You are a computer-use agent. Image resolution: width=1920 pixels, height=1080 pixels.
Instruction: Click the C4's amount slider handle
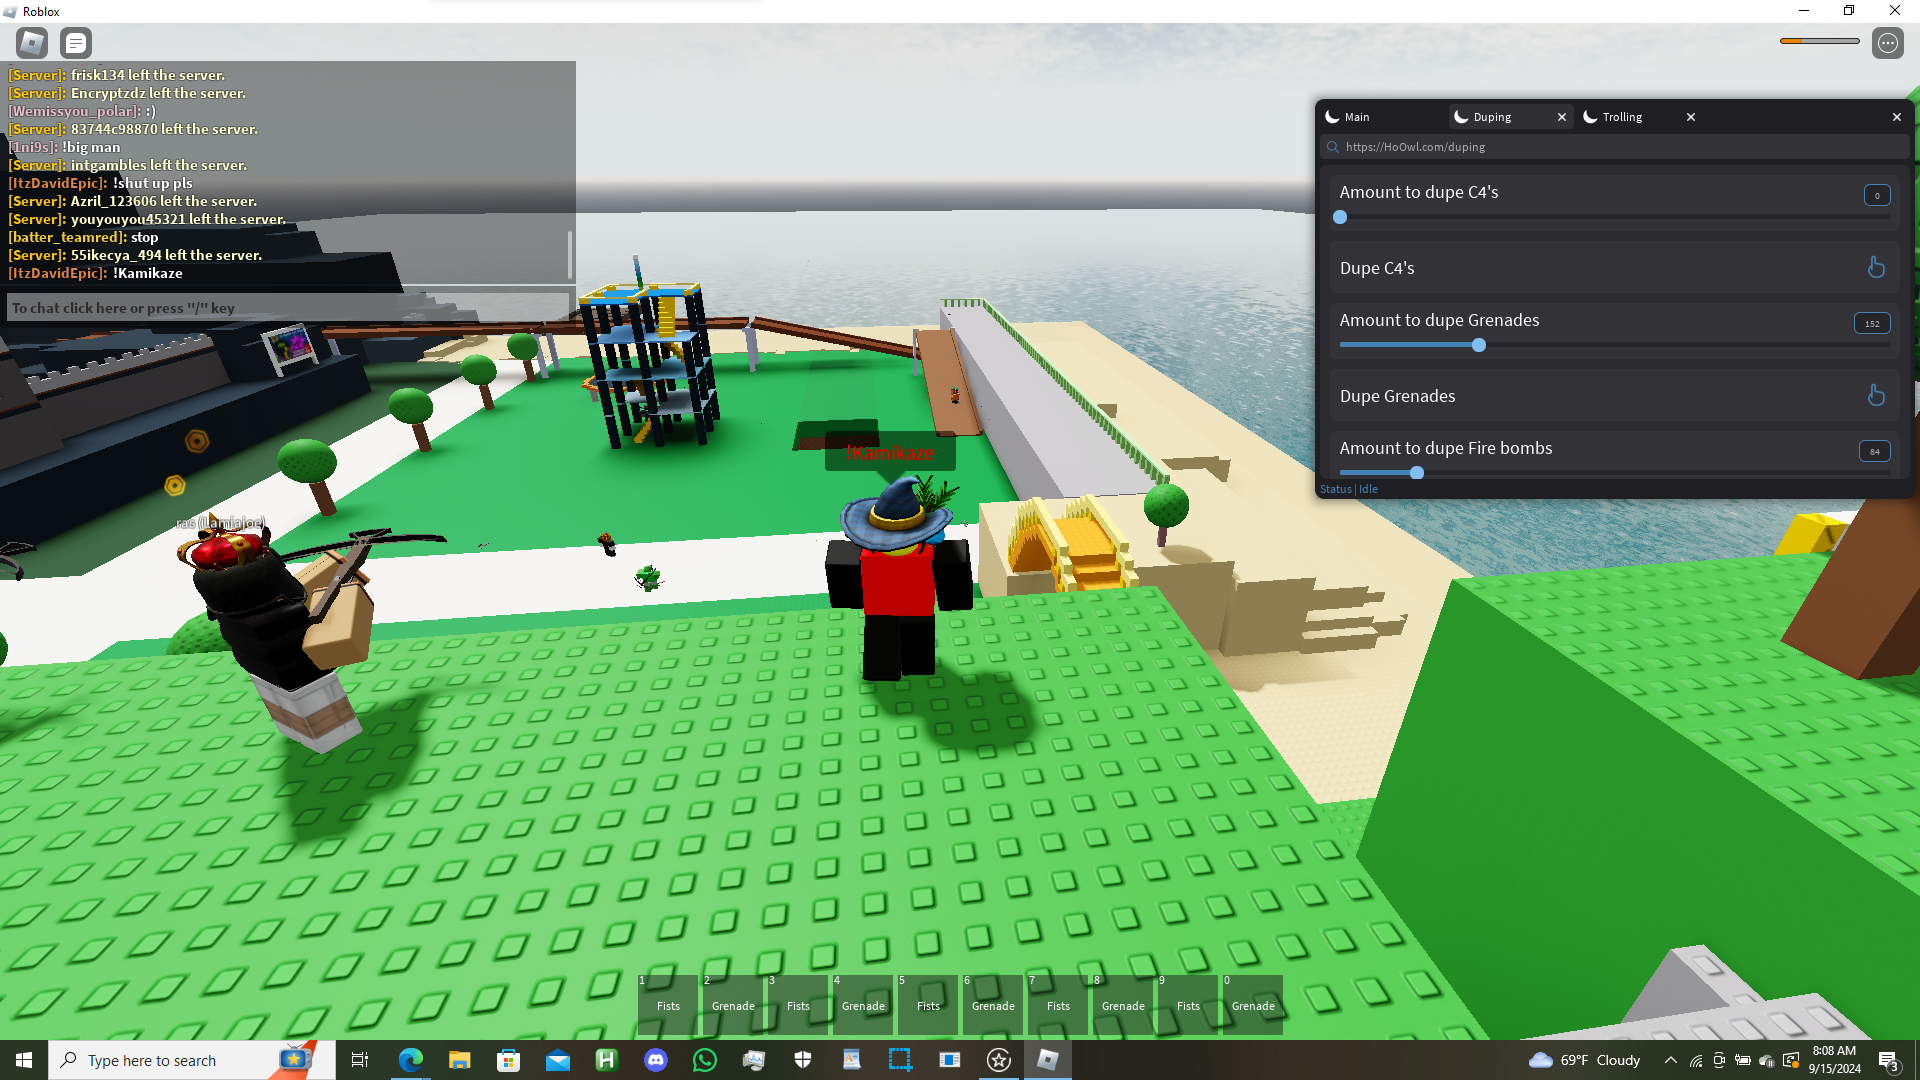coord(1340,217)
